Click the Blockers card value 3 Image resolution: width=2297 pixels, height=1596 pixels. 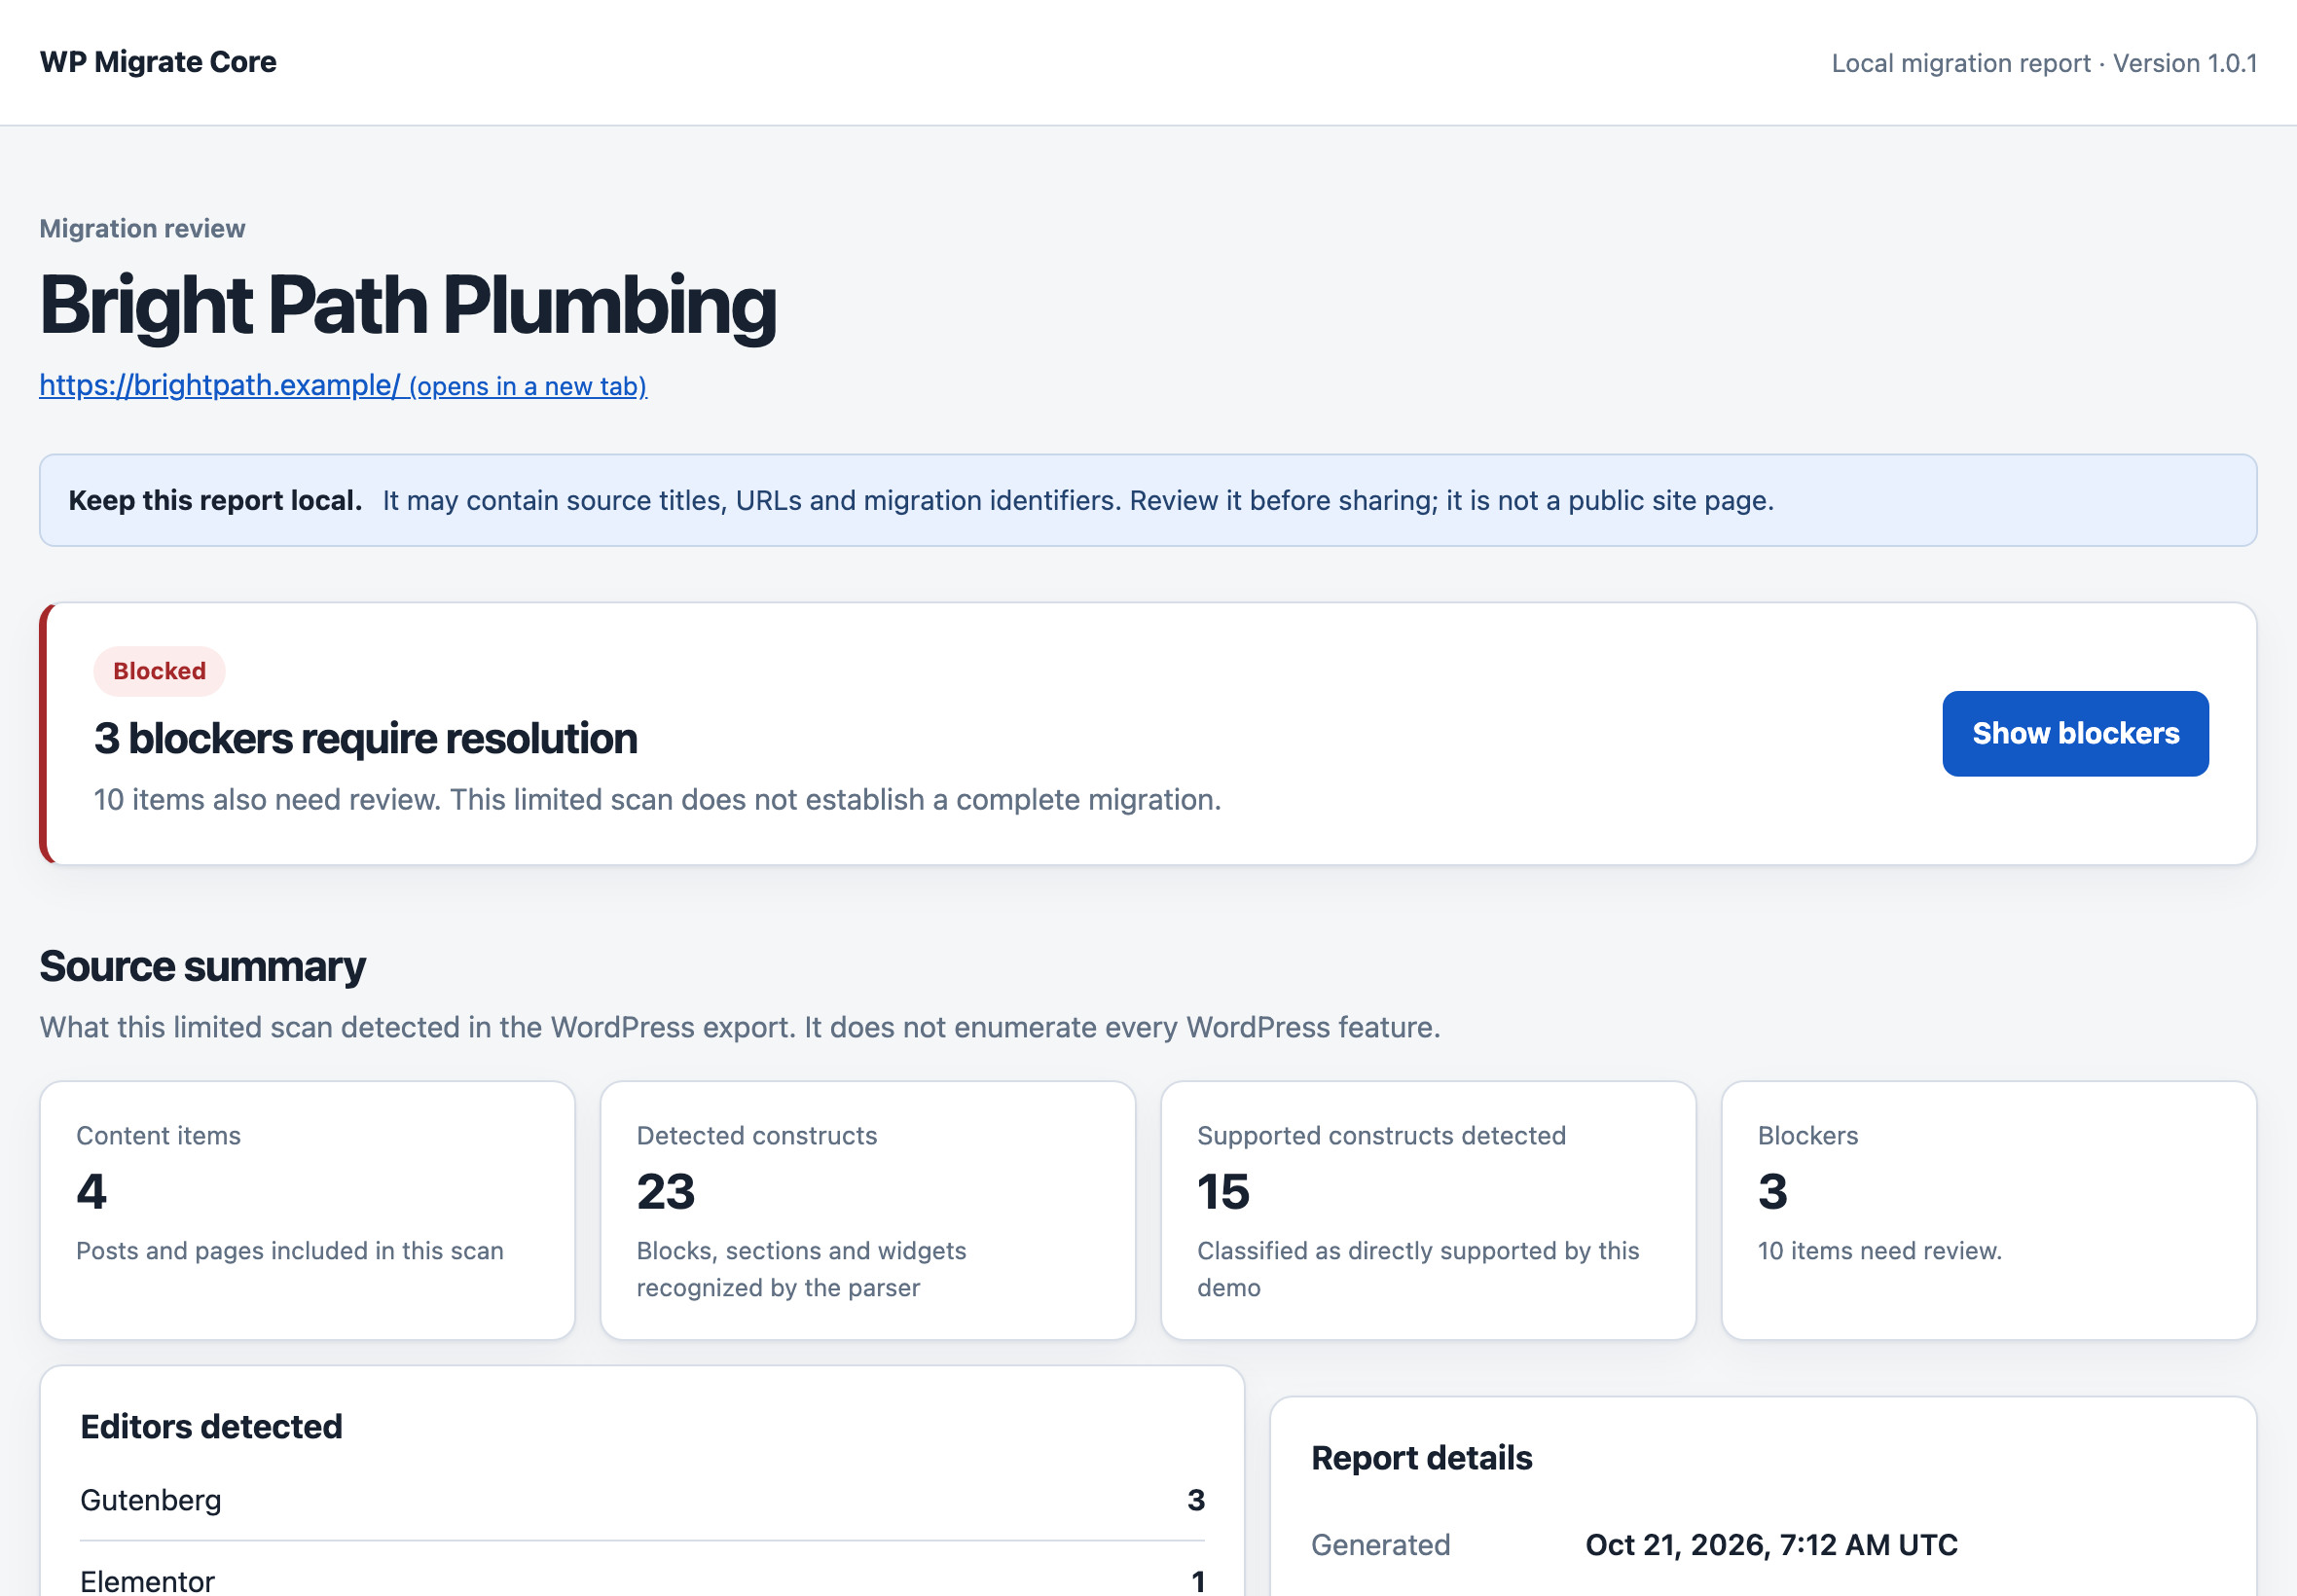click(1772, 1191)
